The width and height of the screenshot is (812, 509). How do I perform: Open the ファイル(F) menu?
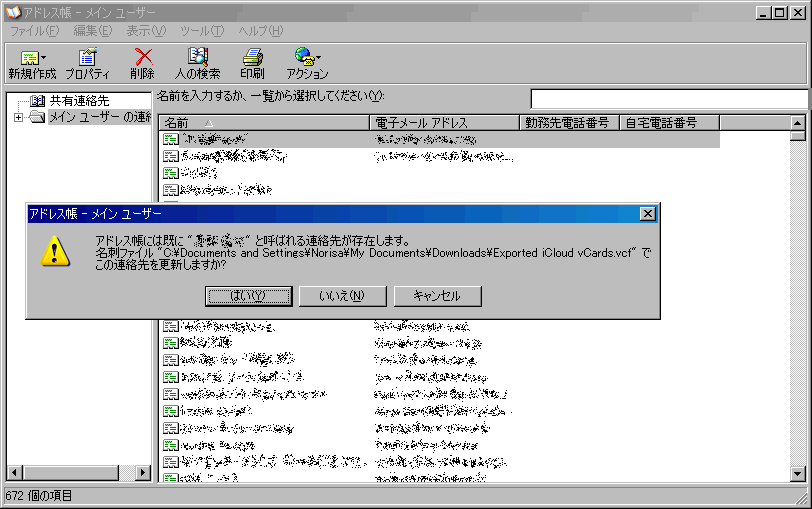(35, 31)
